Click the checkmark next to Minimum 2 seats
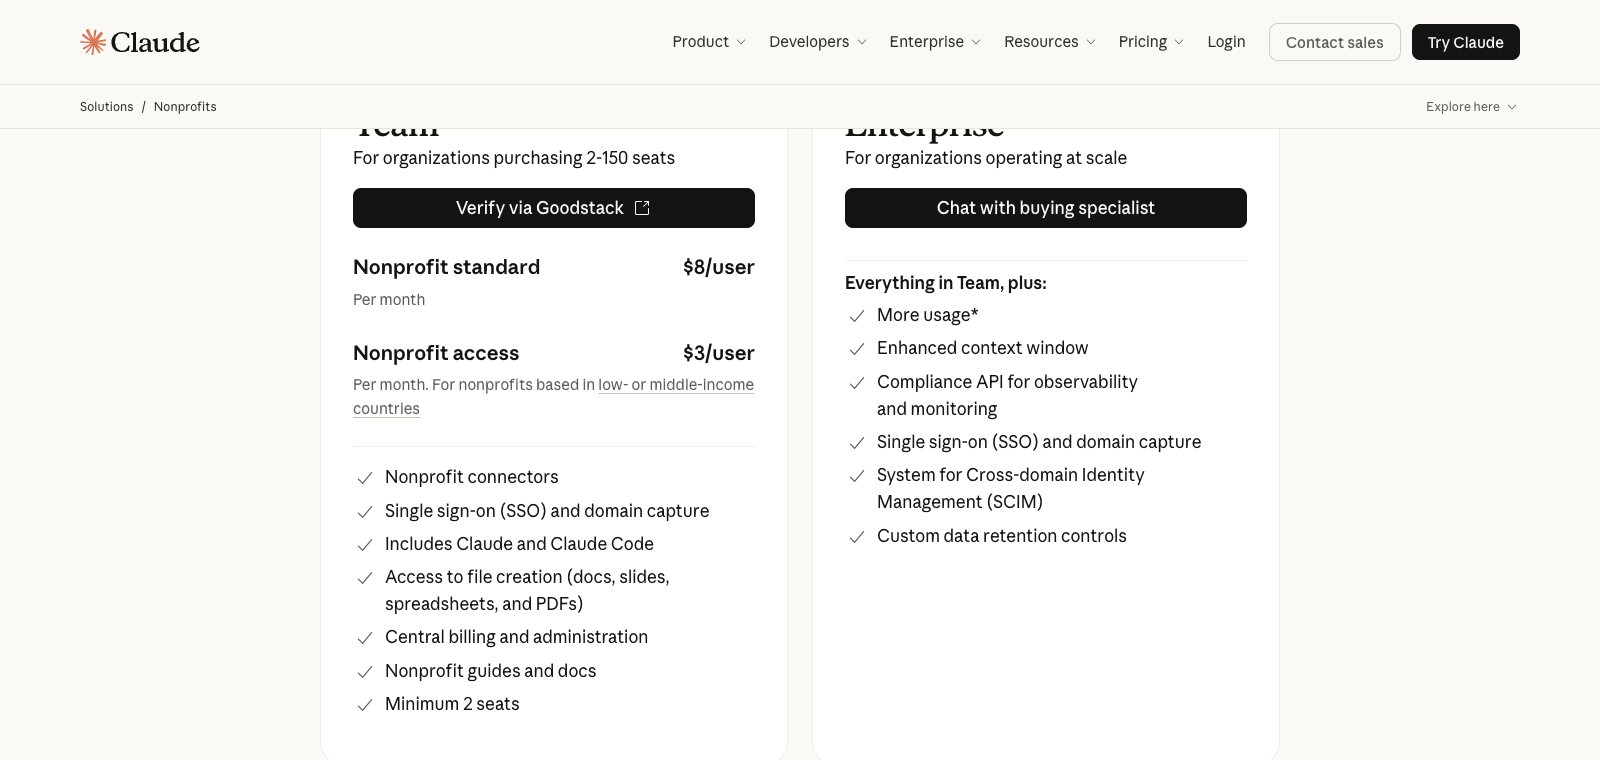 coord(365,705)
